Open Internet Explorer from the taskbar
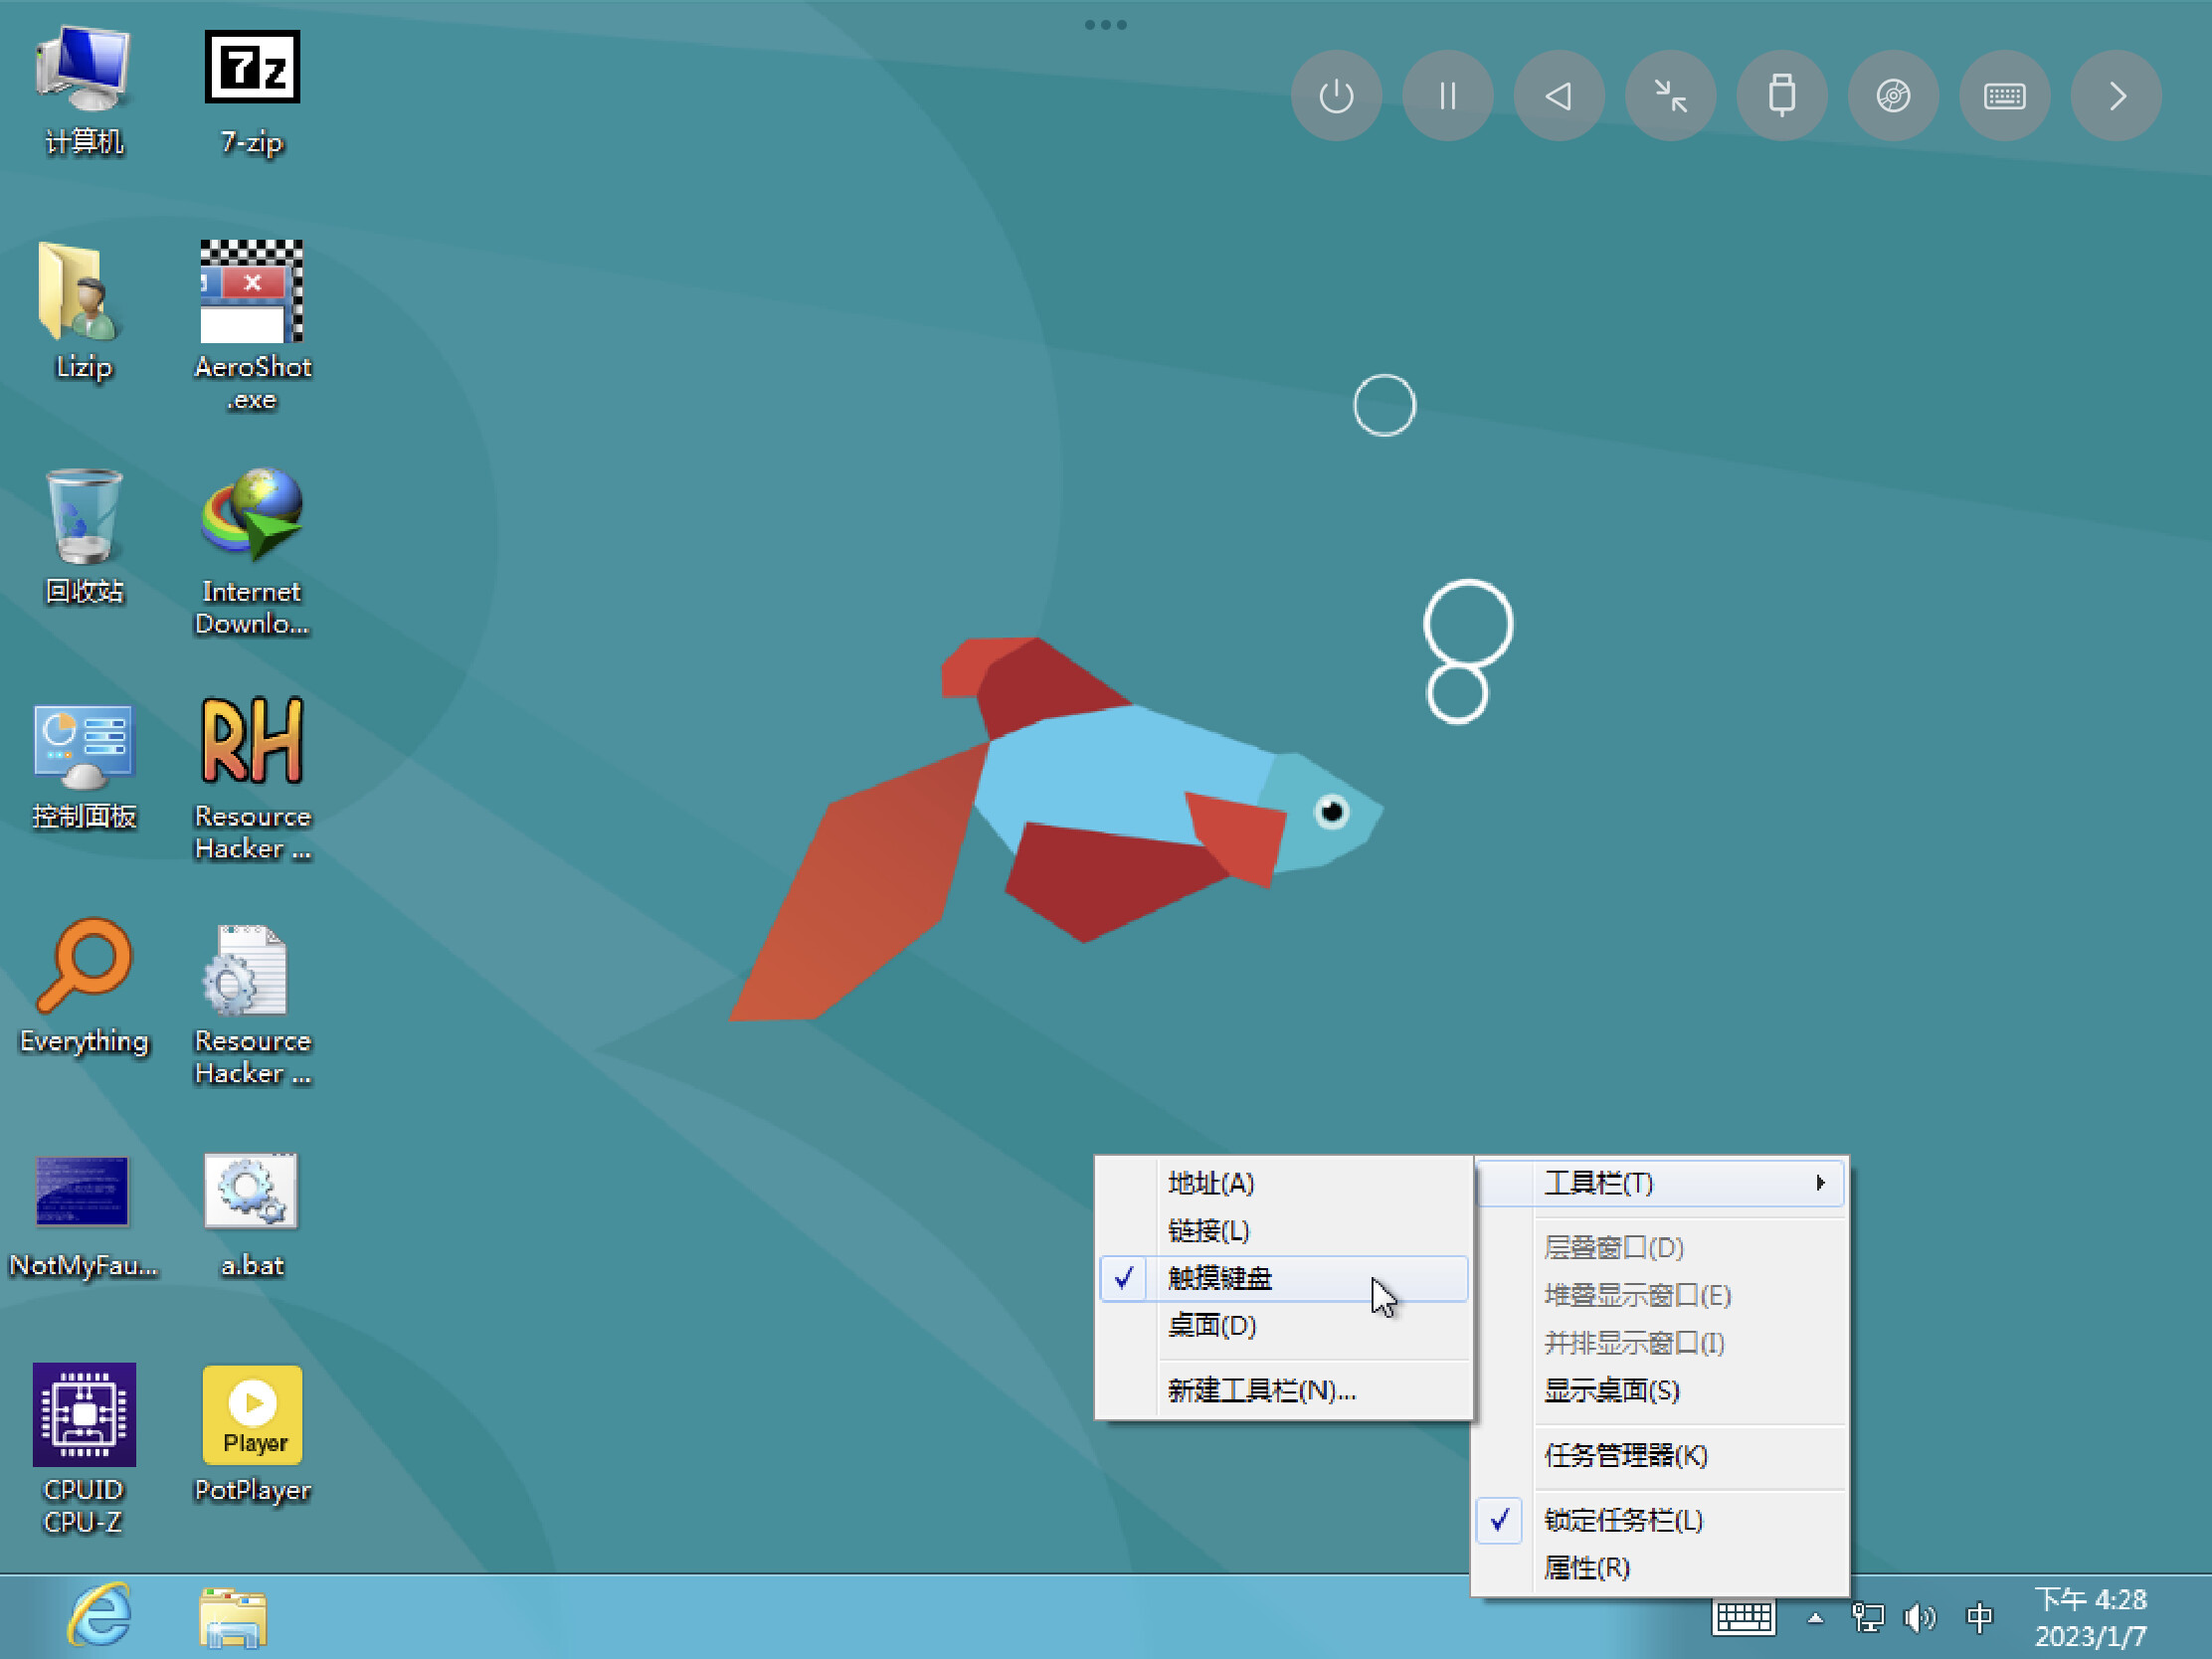Screen dimensions: 2212x1659 coord(99,1616)
